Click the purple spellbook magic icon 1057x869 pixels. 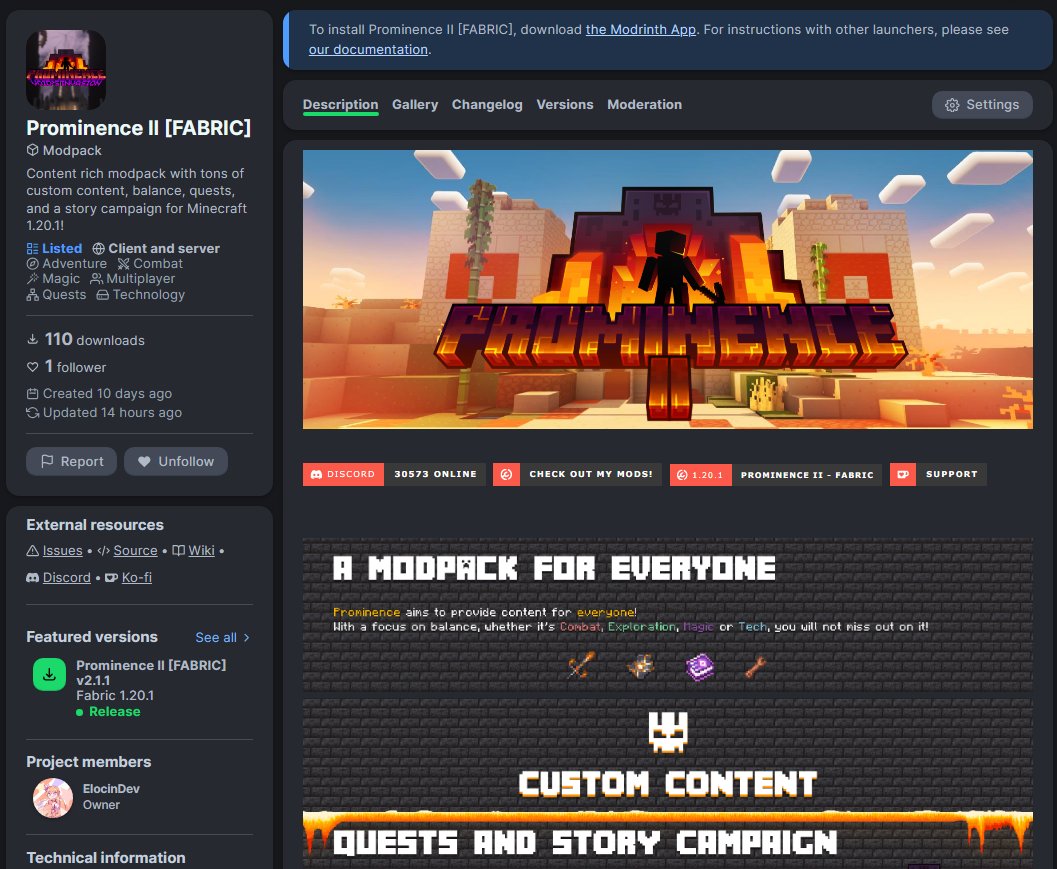(x=700, y=667)
